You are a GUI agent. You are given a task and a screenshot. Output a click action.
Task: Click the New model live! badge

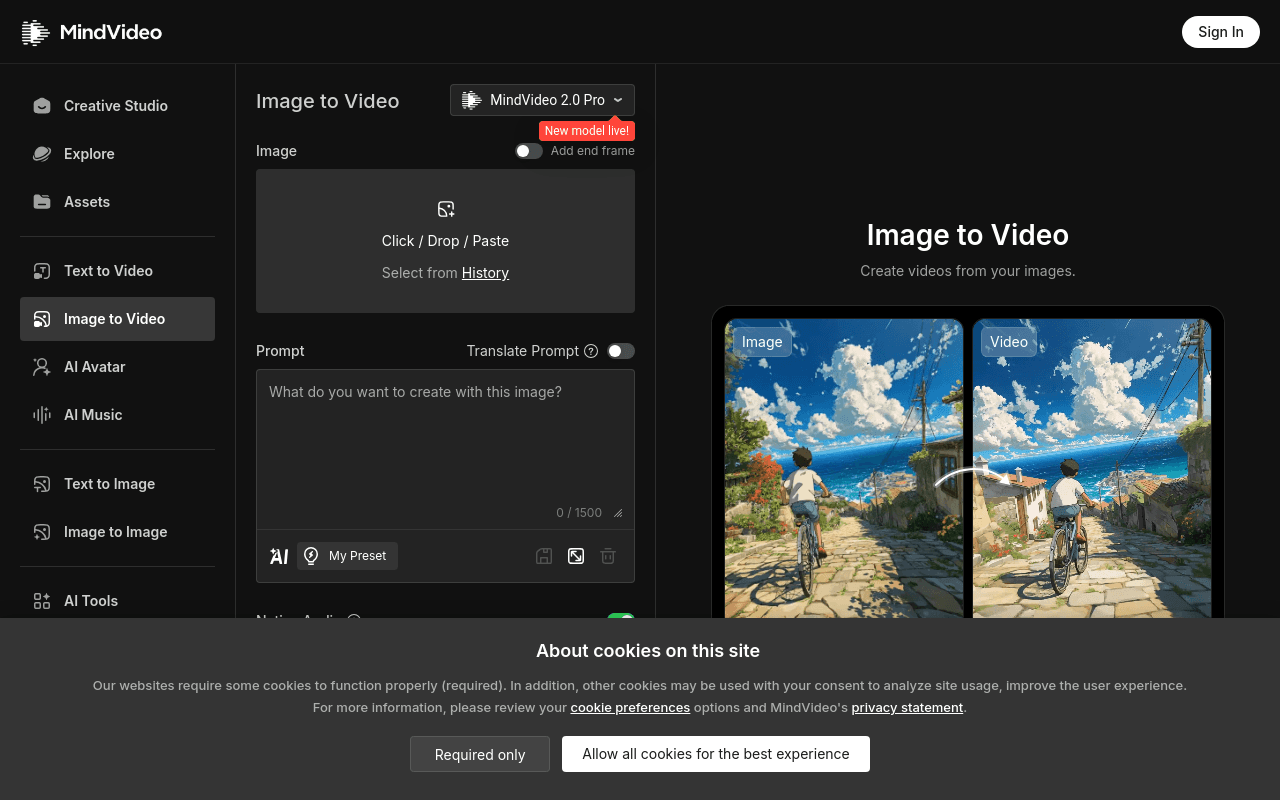pos(587,131)
